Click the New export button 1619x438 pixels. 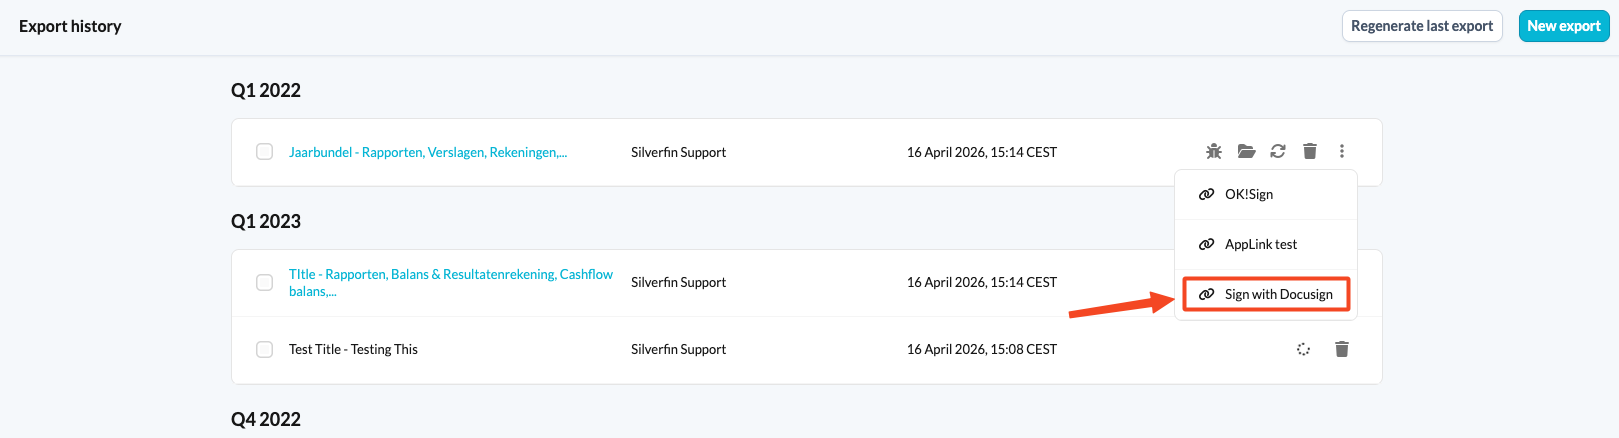click(1564, 26)
